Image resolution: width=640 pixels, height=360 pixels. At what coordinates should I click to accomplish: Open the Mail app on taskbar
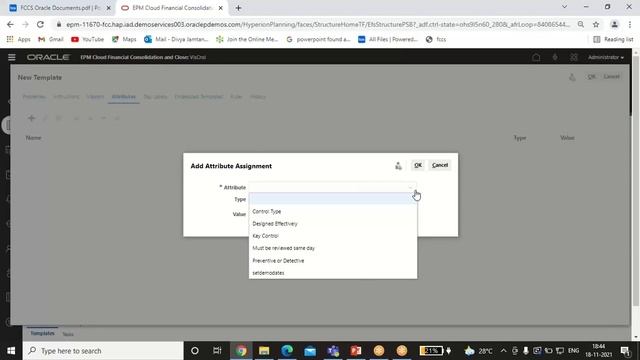point(310,351)
